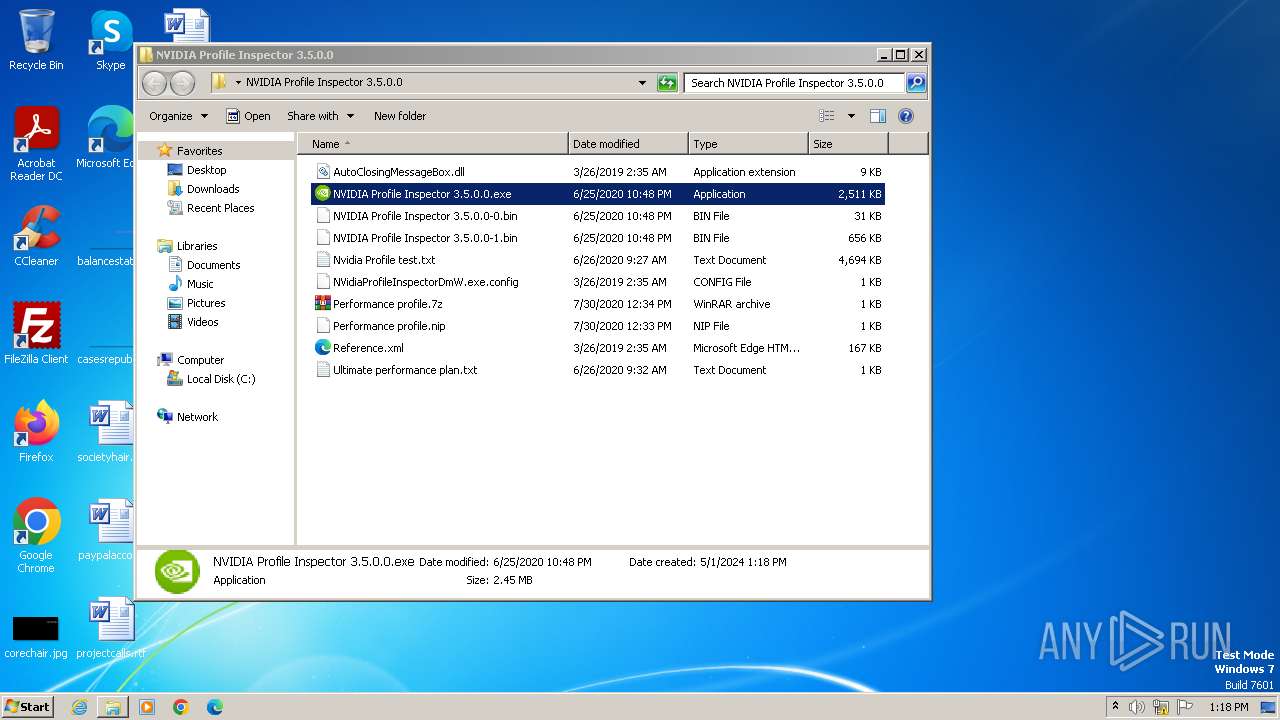This screenshot has width=1280, height=720.
Task: Select NVidiaProfileInspectorDmW.exe.config file
Action: pyautogui.click(x=598, y=282)
